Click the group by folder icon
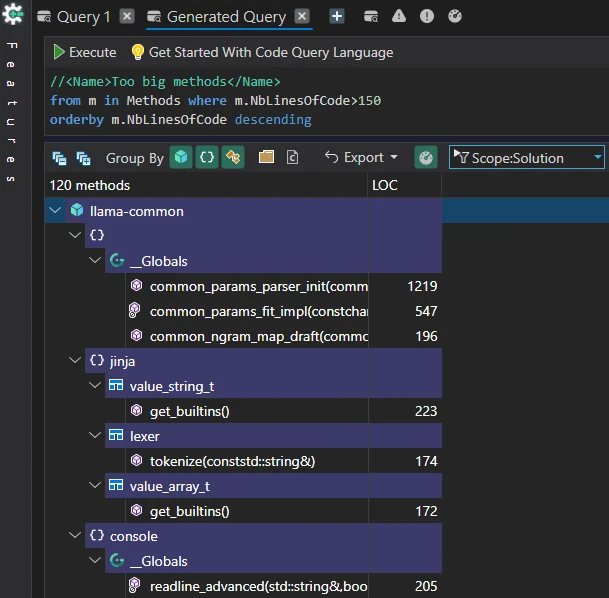 click(266, 157)
